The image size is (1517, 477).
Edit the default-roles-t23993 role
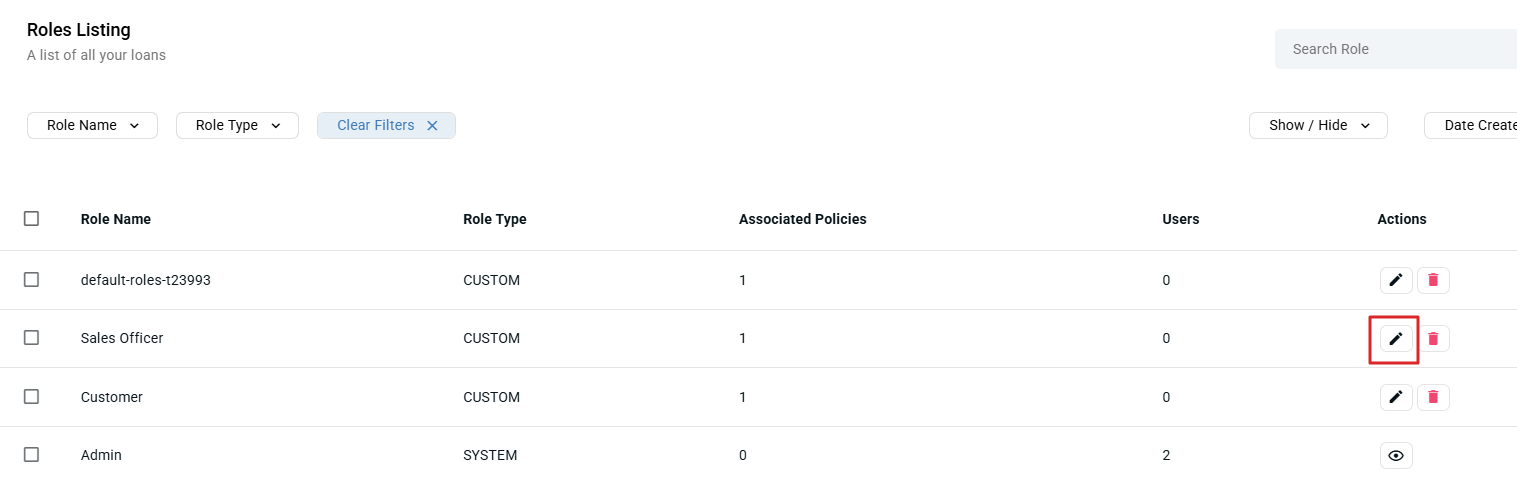click(x=1396, y=280)
